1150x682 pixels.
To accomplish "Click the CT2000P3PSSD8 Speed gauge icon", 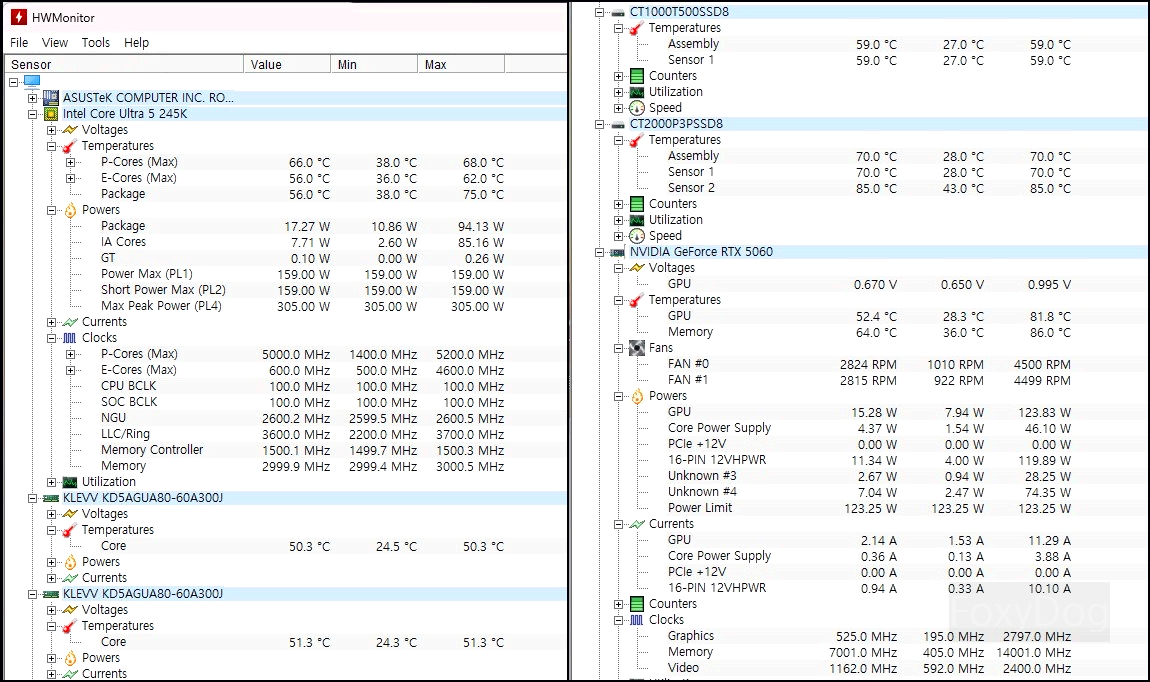I will point(637,236).
